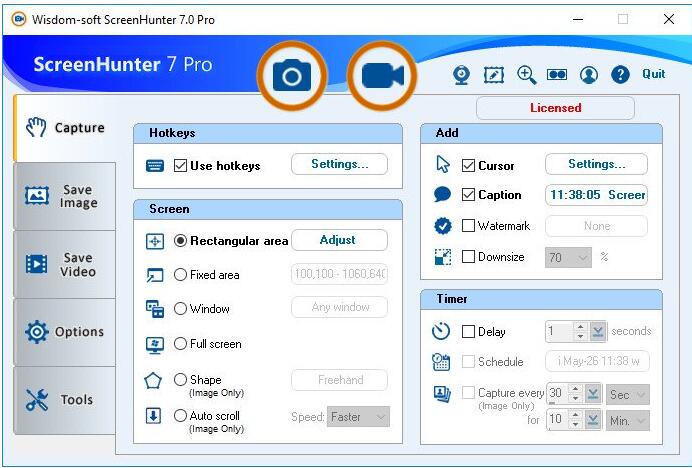The width and height of the screenshot is (692, 468).
Task: Click the Caption text field
Action: [x=597, y=195]
